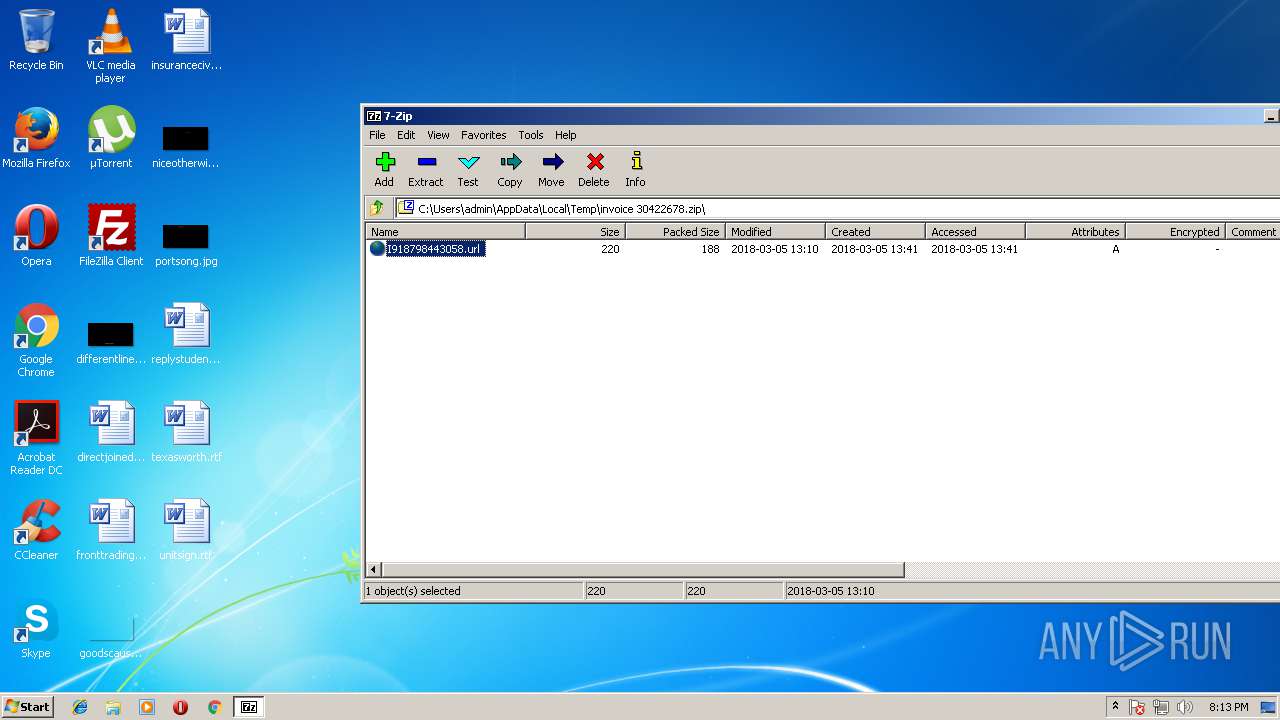Select the fronttrading... Word document
The height and width of the screenshot is (720, 1280).
tap(111, 530)
